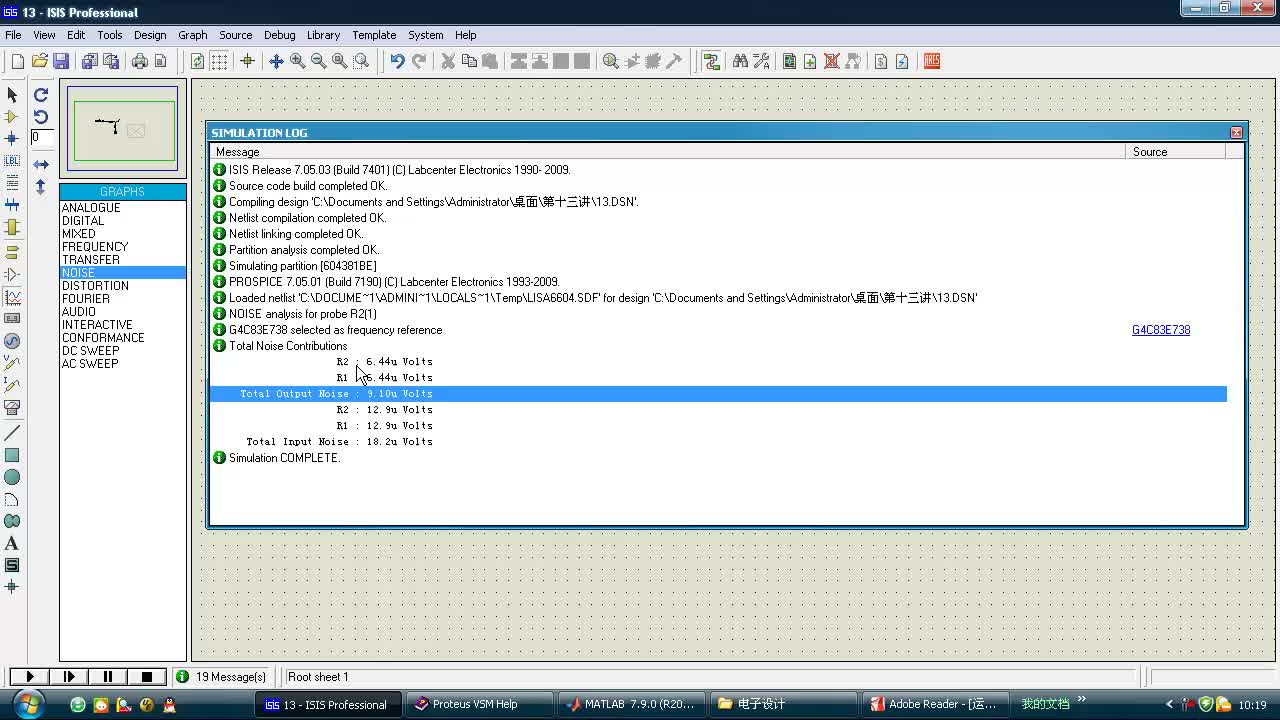1280x720 pixels.
Task: Open search and tag binoculars tool
Action: [x=740, y=61]
